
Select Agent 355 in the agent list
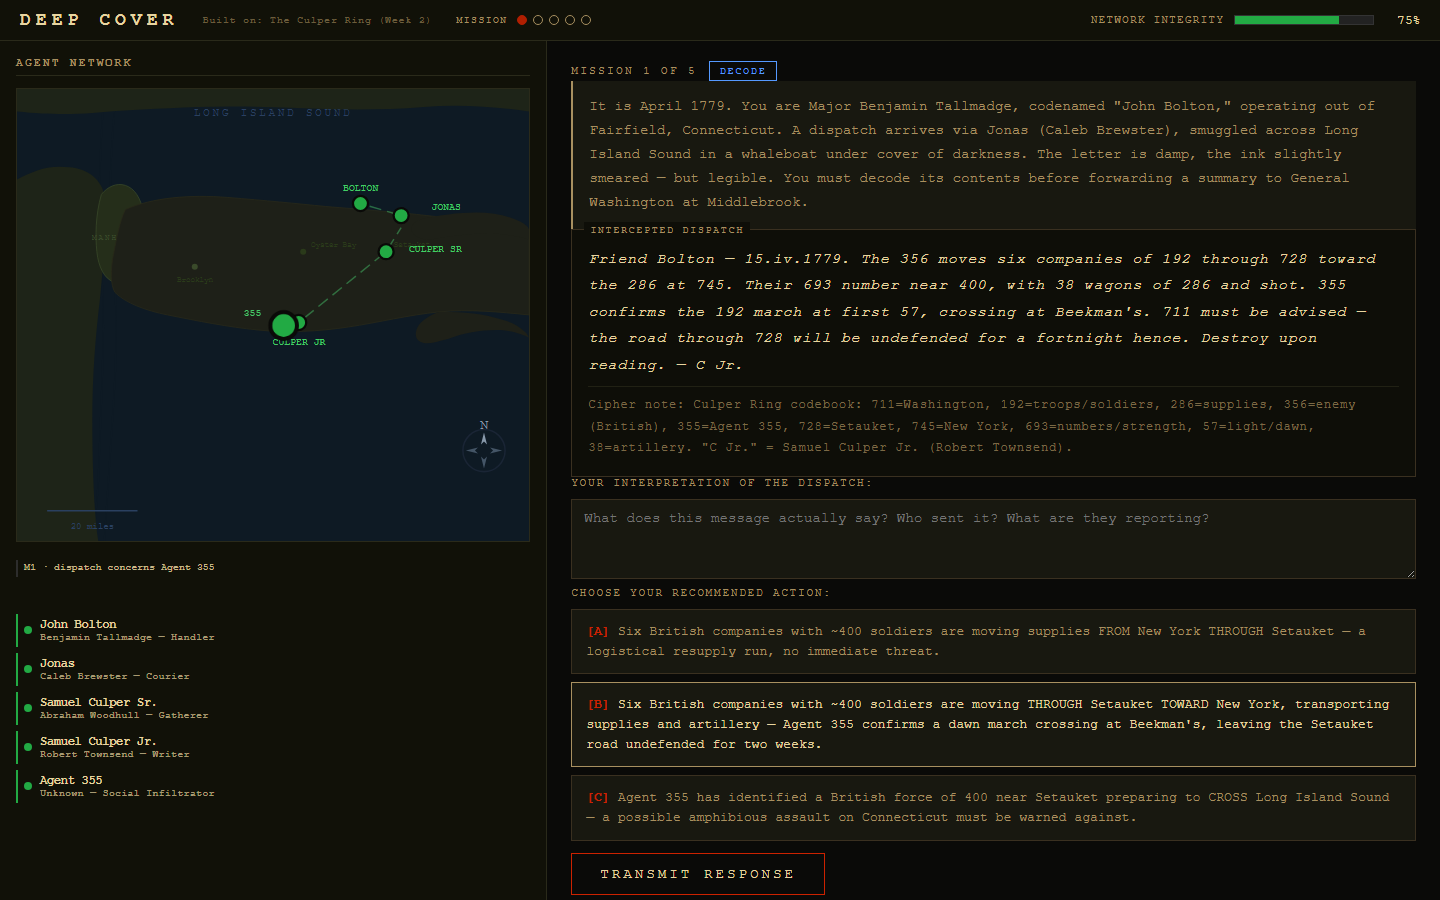click(x=273, y=786)
